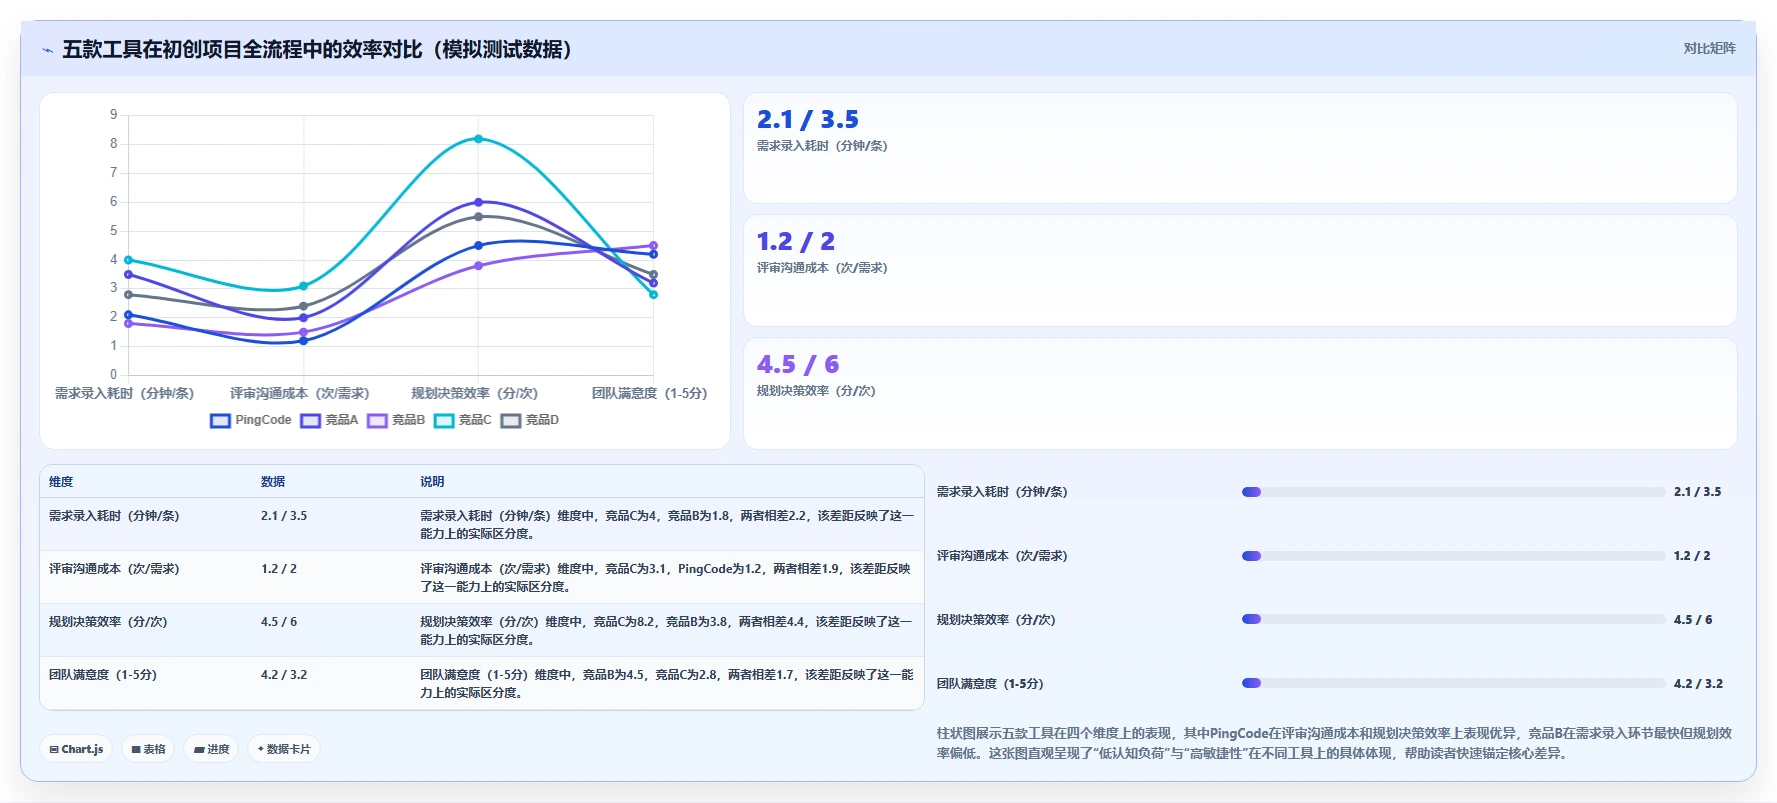
Task: Click the chart axis label 规划决策效率(分/次)
Action: pyautogui.click(x=475, y=394)
